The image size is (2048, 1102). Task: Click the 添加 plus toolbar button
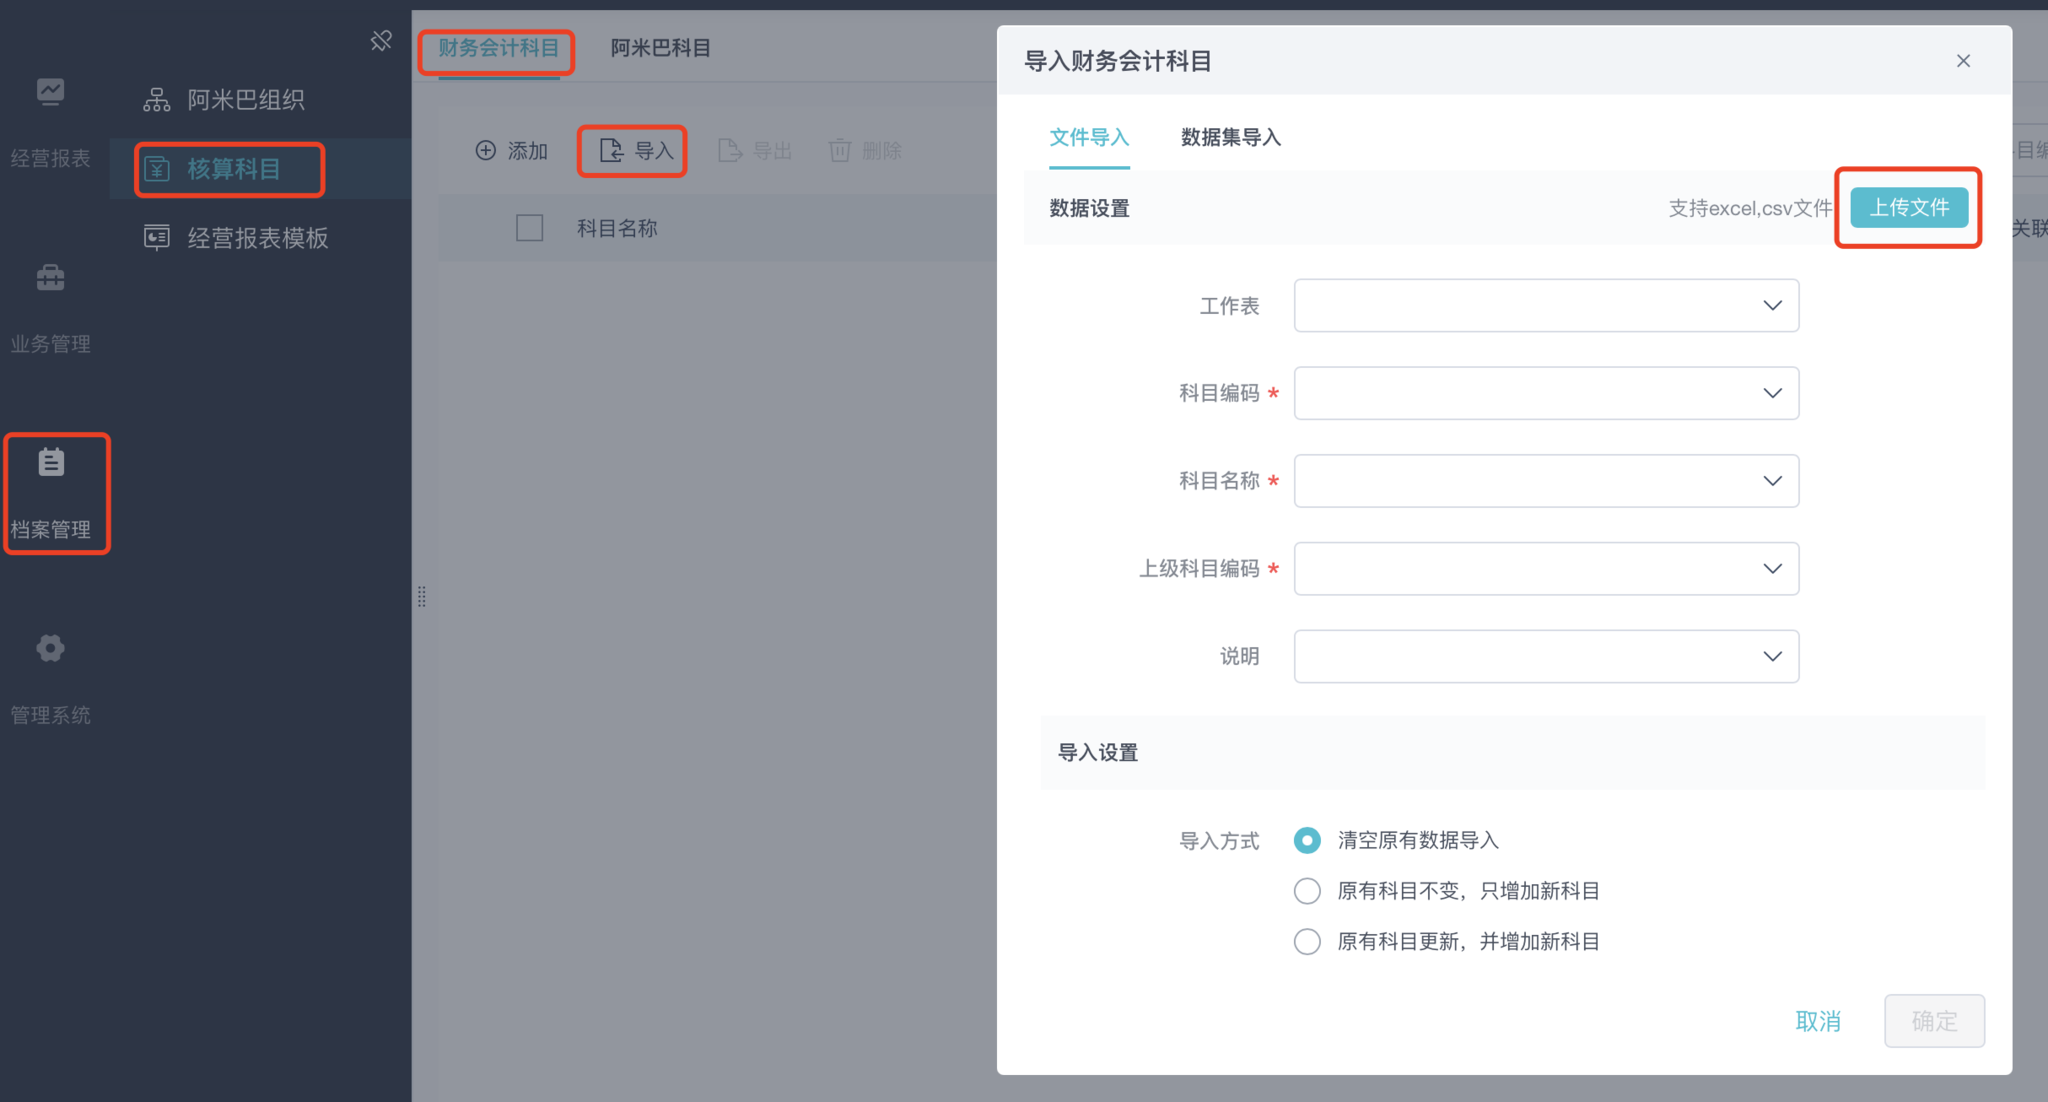[511, 151]
